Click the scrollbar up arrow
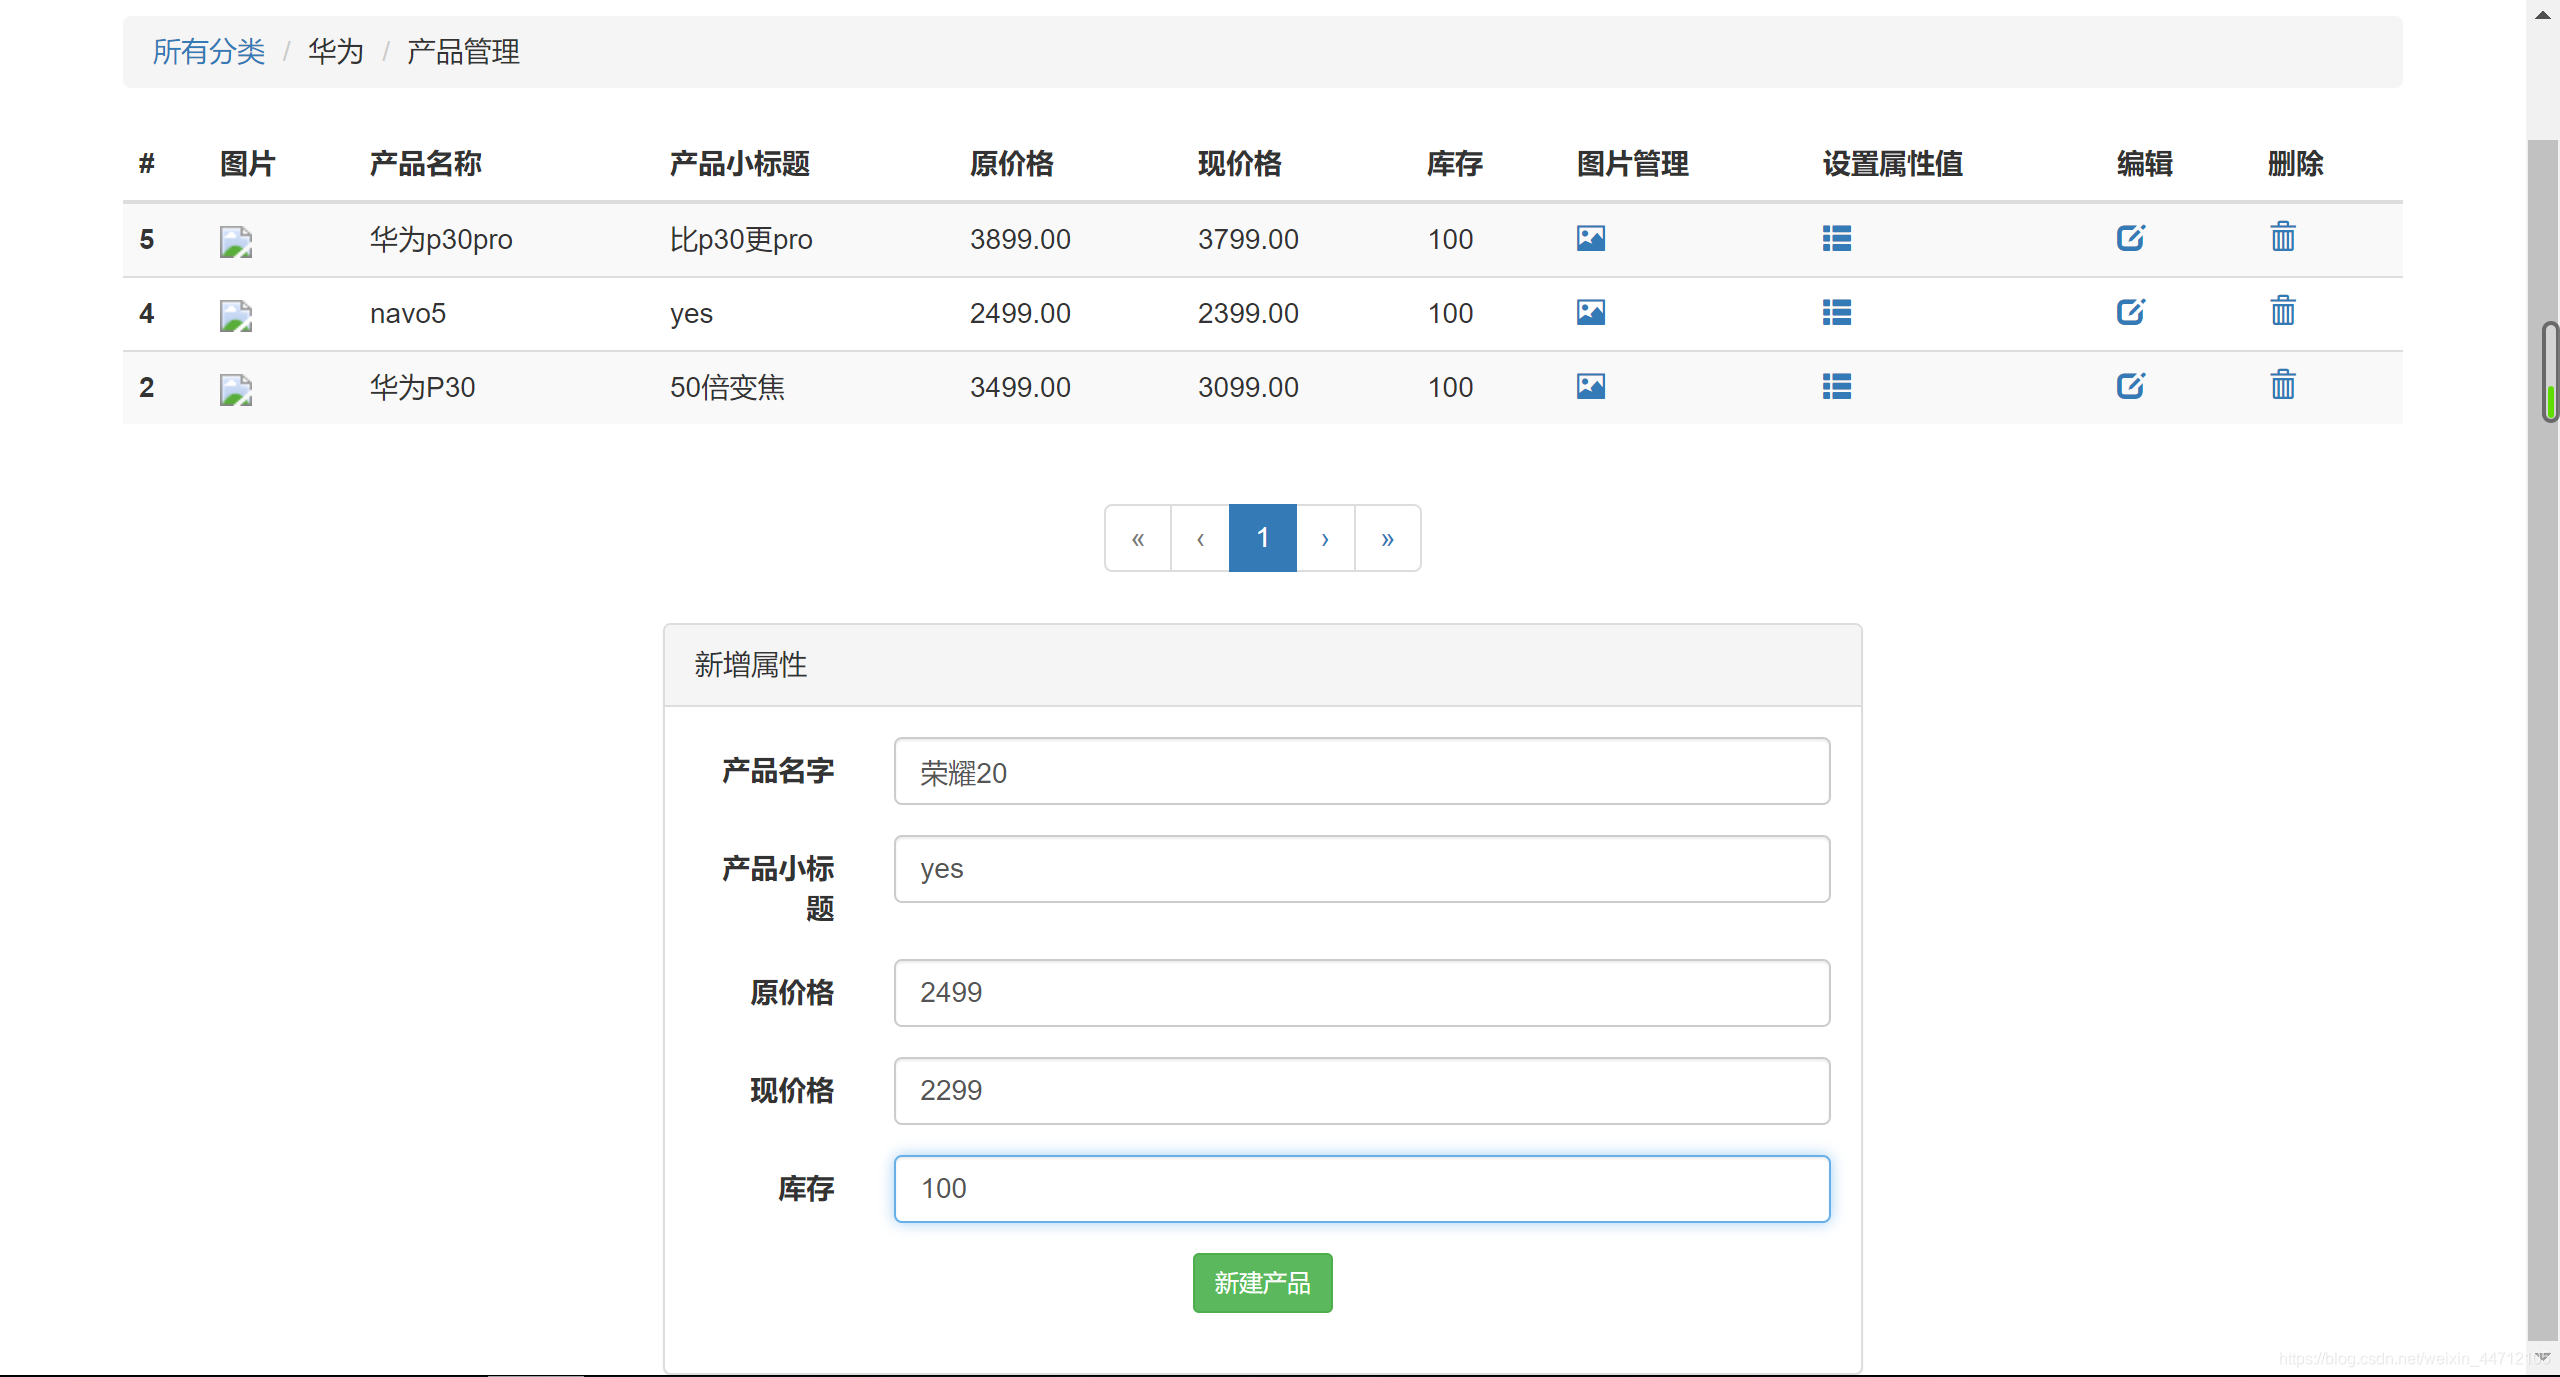The width and height of the screenshot is (2560, 1377). tap(2543, 15)
